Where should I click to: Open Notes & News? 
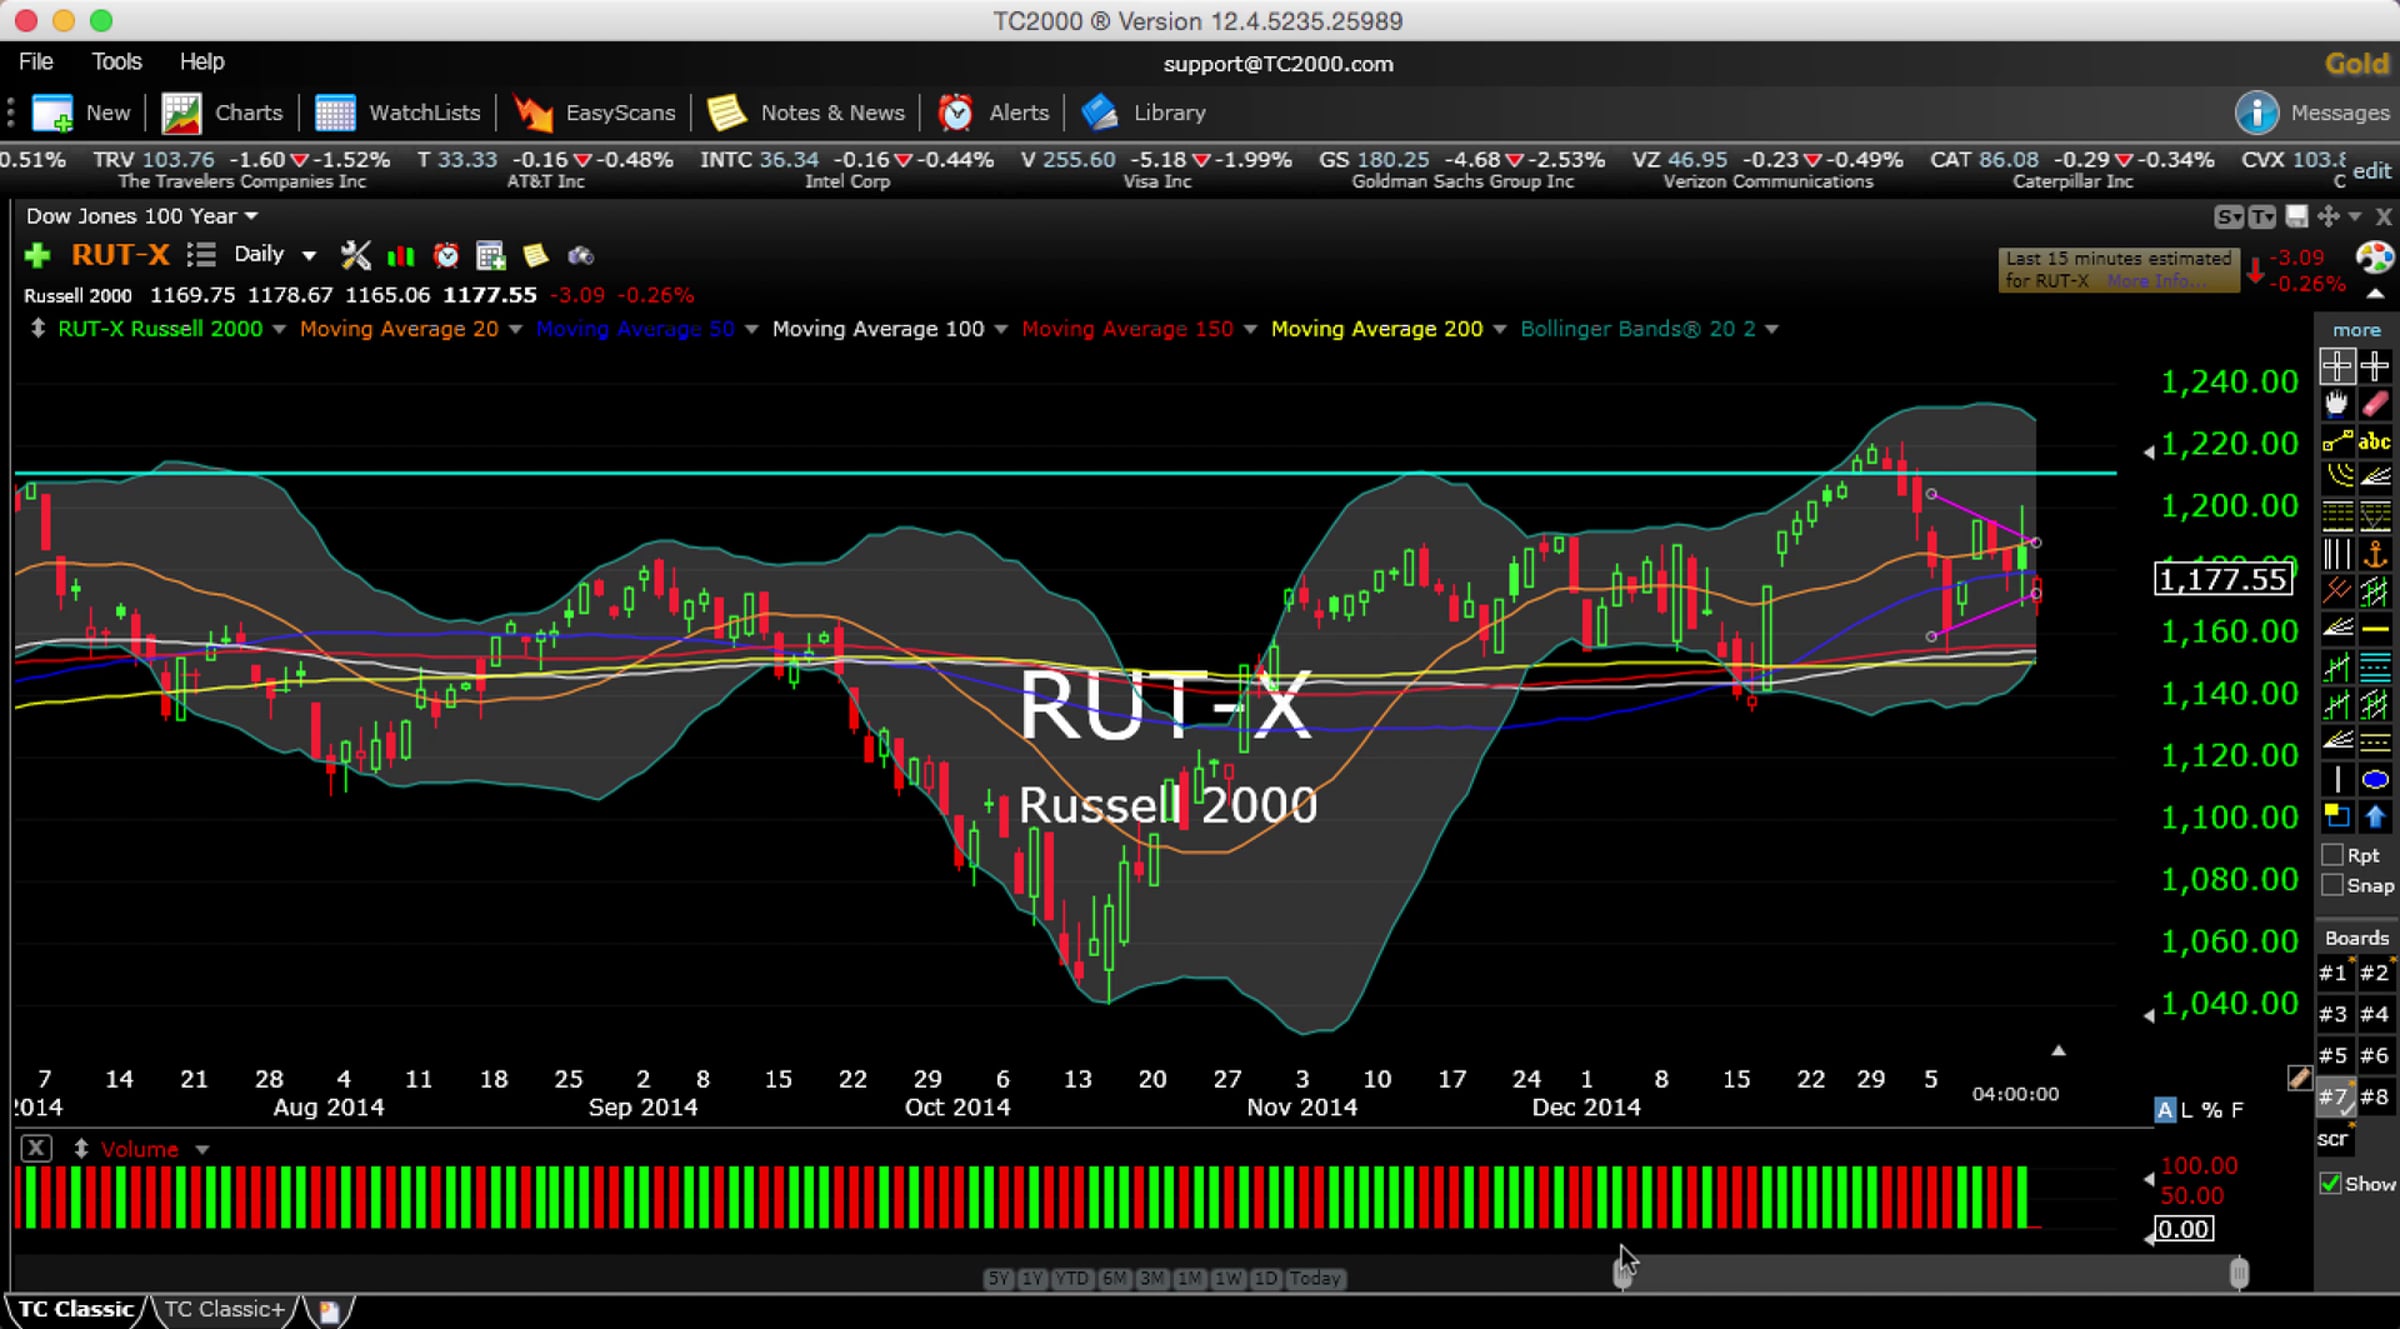[x=806, y=112]
